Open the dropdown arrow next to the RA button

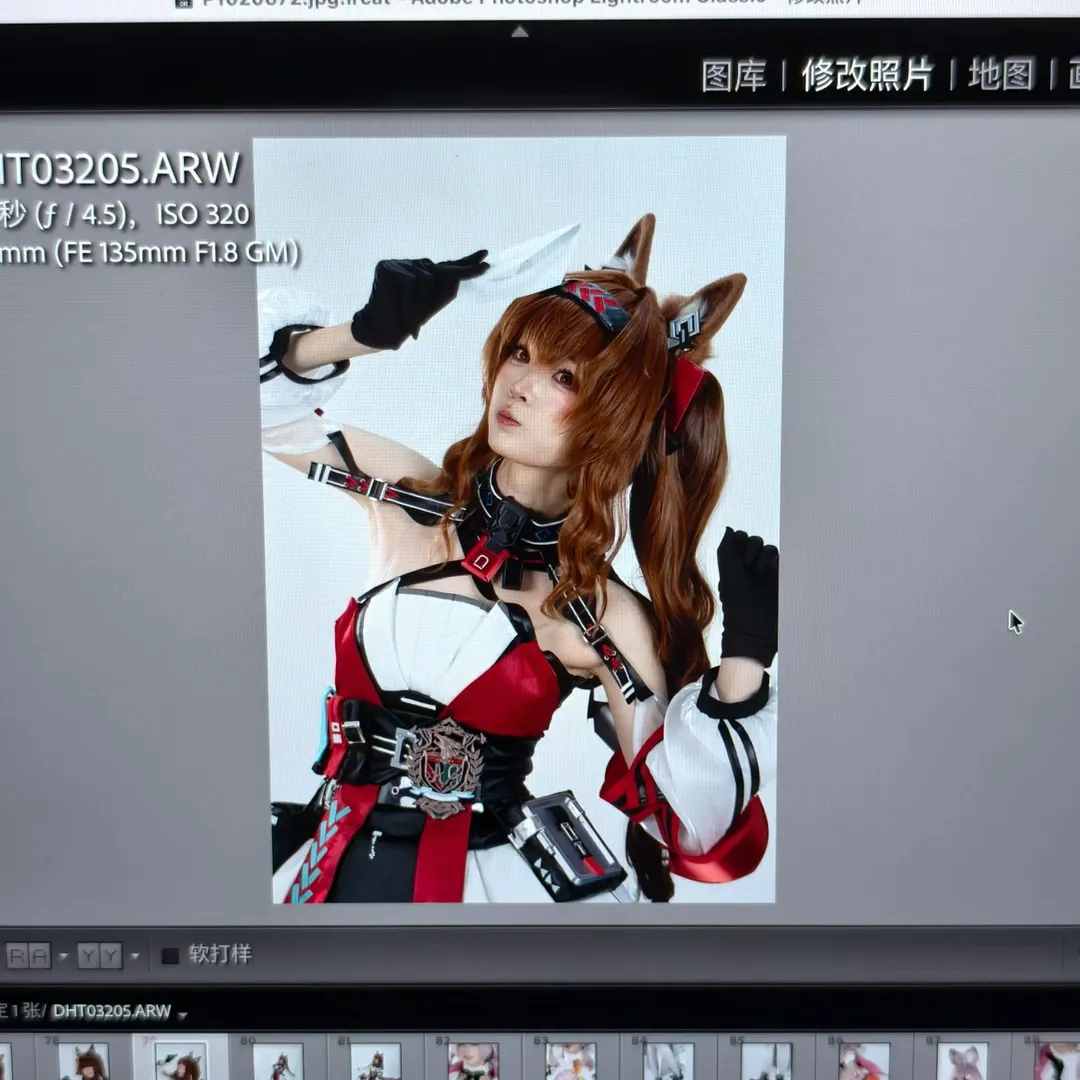(63, 955)
